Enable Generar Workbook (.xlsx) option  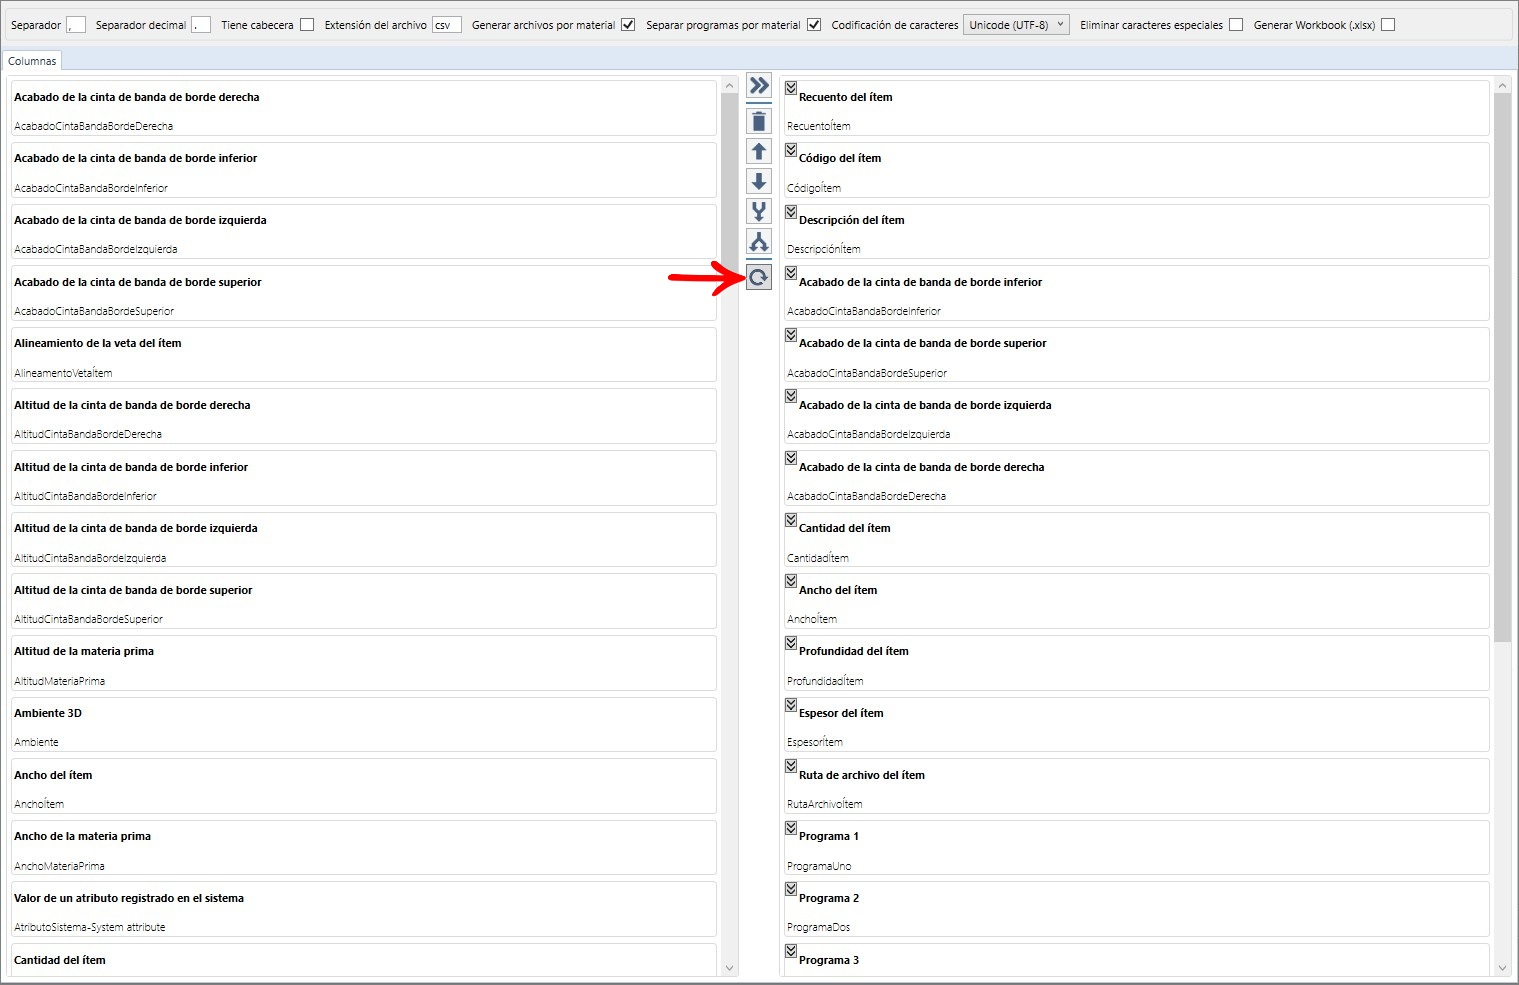(1388, 25)
